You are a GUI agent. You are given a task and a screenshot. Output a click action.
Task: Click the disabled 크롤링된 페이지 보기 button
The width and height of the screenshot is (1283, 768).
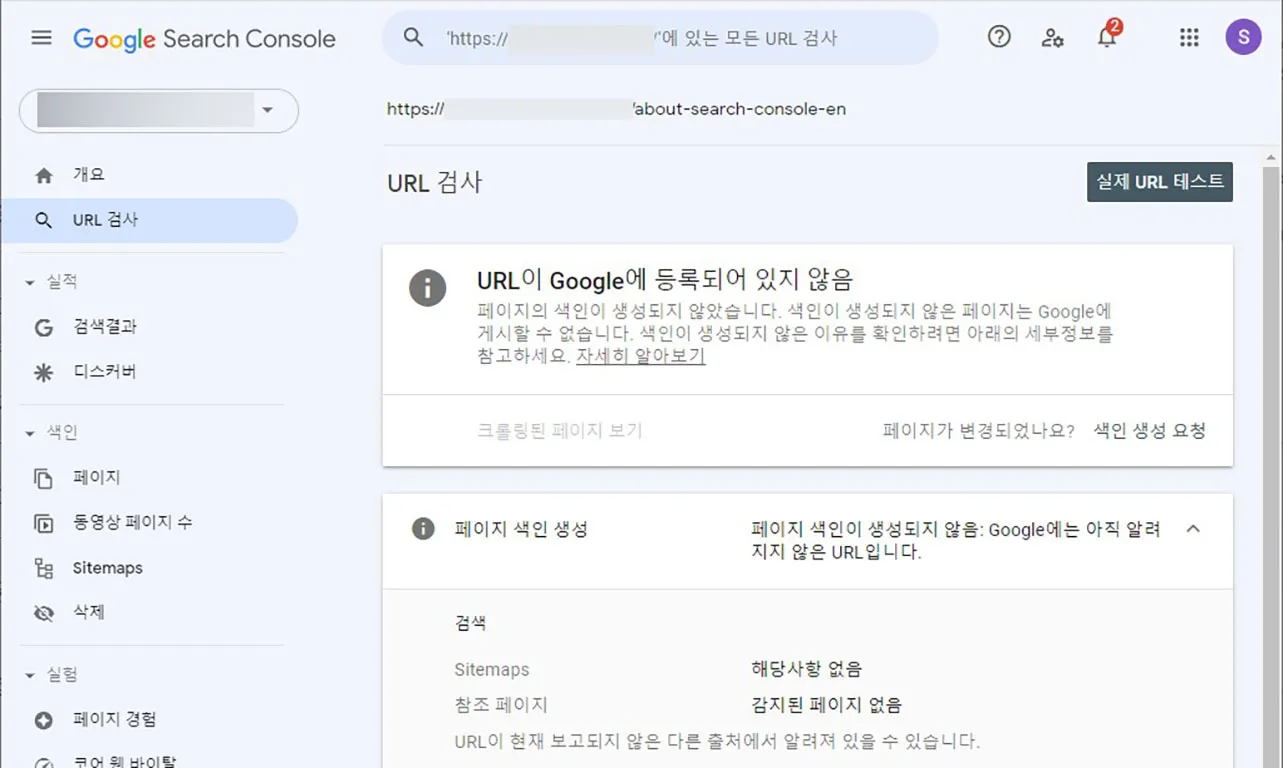coord(560,431)
